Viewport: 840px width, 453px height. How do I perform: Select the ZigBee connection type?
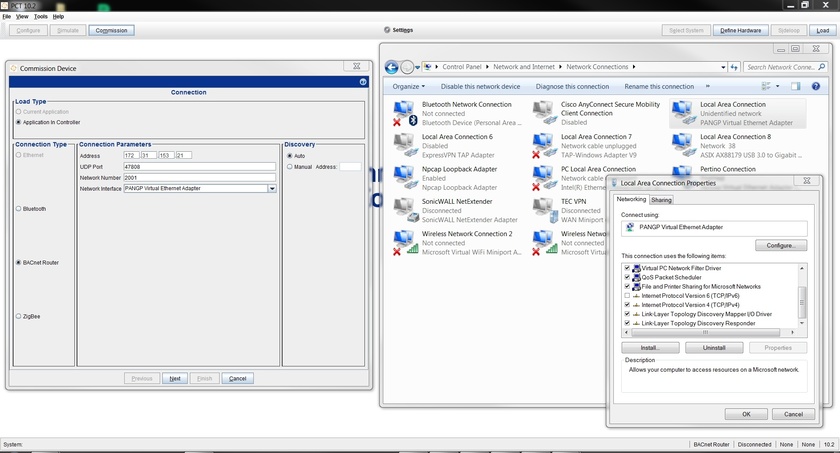(x=19, y=316)
